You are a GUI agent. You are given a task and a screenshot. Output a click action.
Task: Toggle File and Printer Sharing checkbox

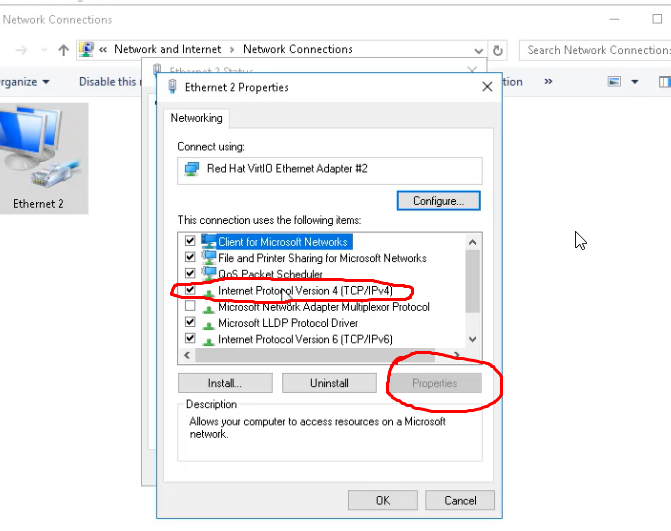click(190, 257)
